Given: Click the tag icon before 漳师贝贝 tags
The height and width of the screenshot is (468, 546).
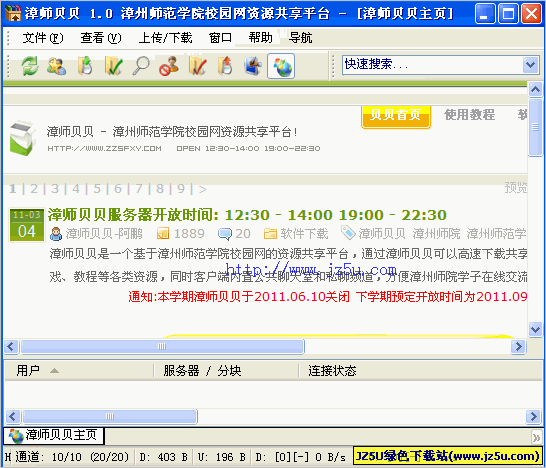Looking at the screenshot, I should (348, 233).
